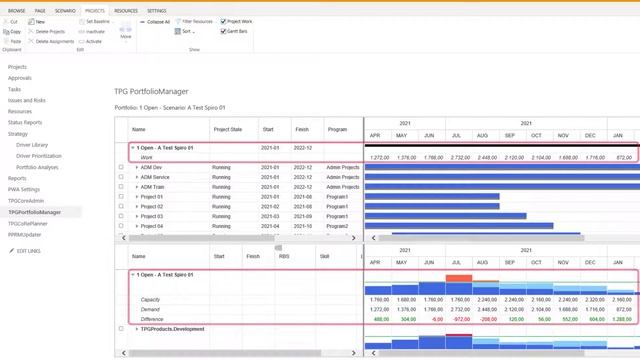Click the Project 04 Gantt bar
The height and width of the screenshot is (360, 640).
click(x=459, y=226)
